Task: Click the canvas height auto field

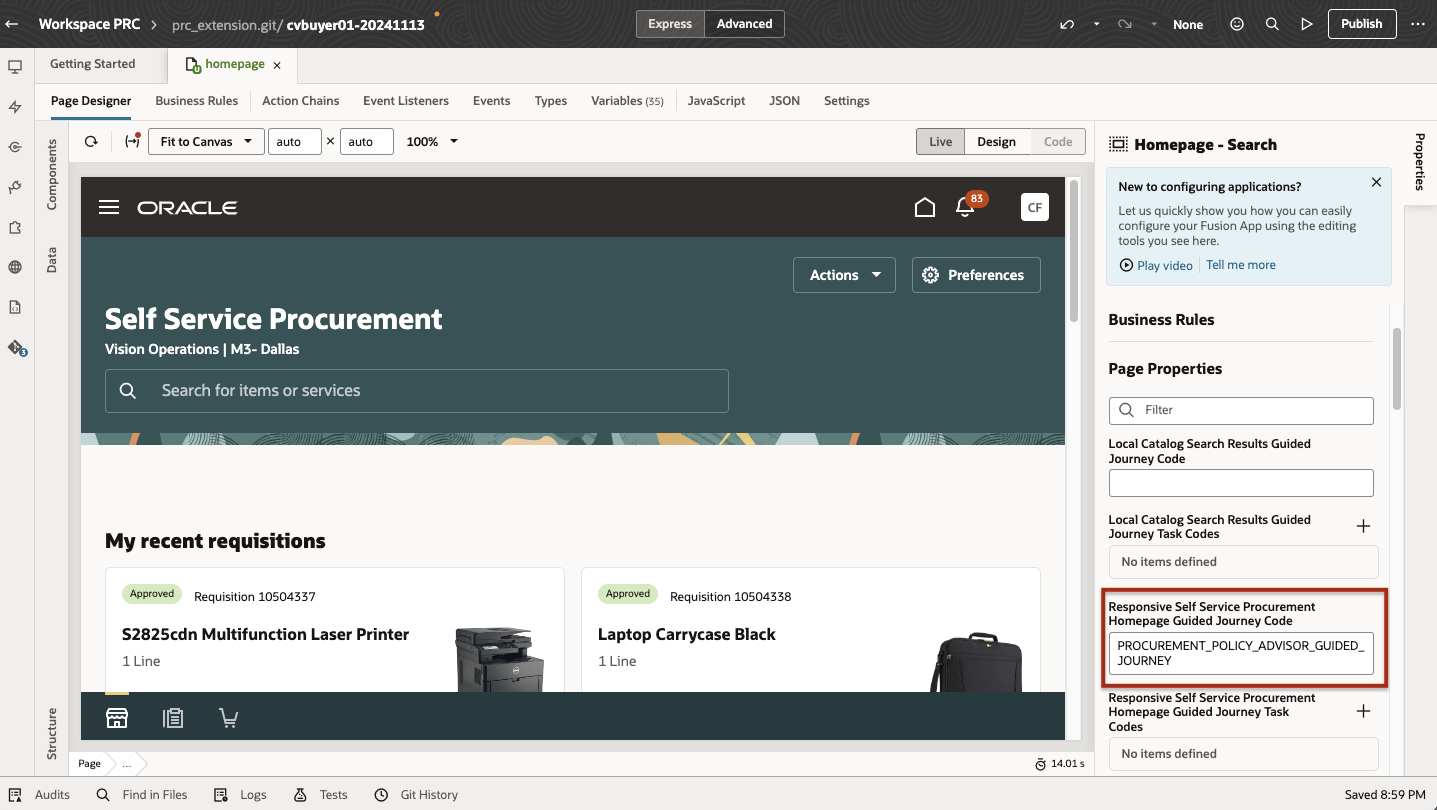Action: click(367, 142)
